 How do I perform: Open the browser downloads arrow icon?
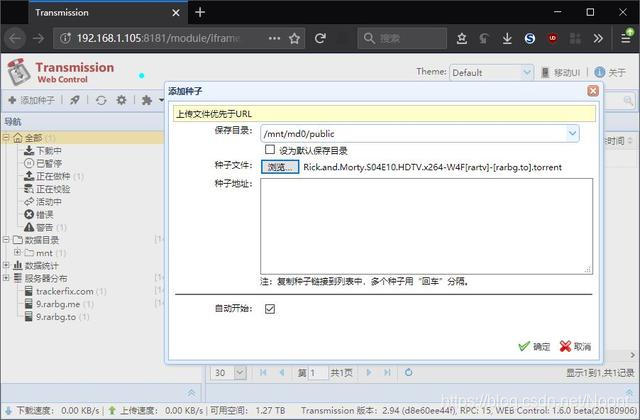click(x=507, y=38)
